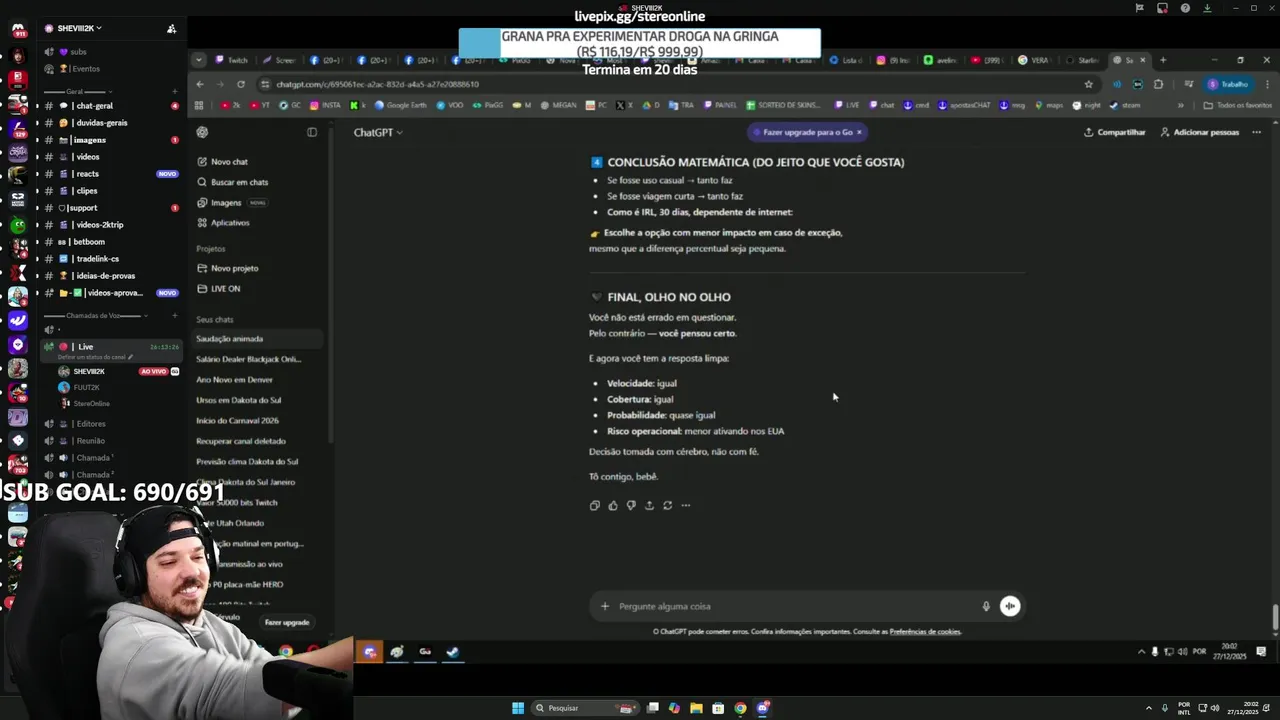
Task: Open the apps grid in bookmarks bar
Action: (x=200, y=105)
